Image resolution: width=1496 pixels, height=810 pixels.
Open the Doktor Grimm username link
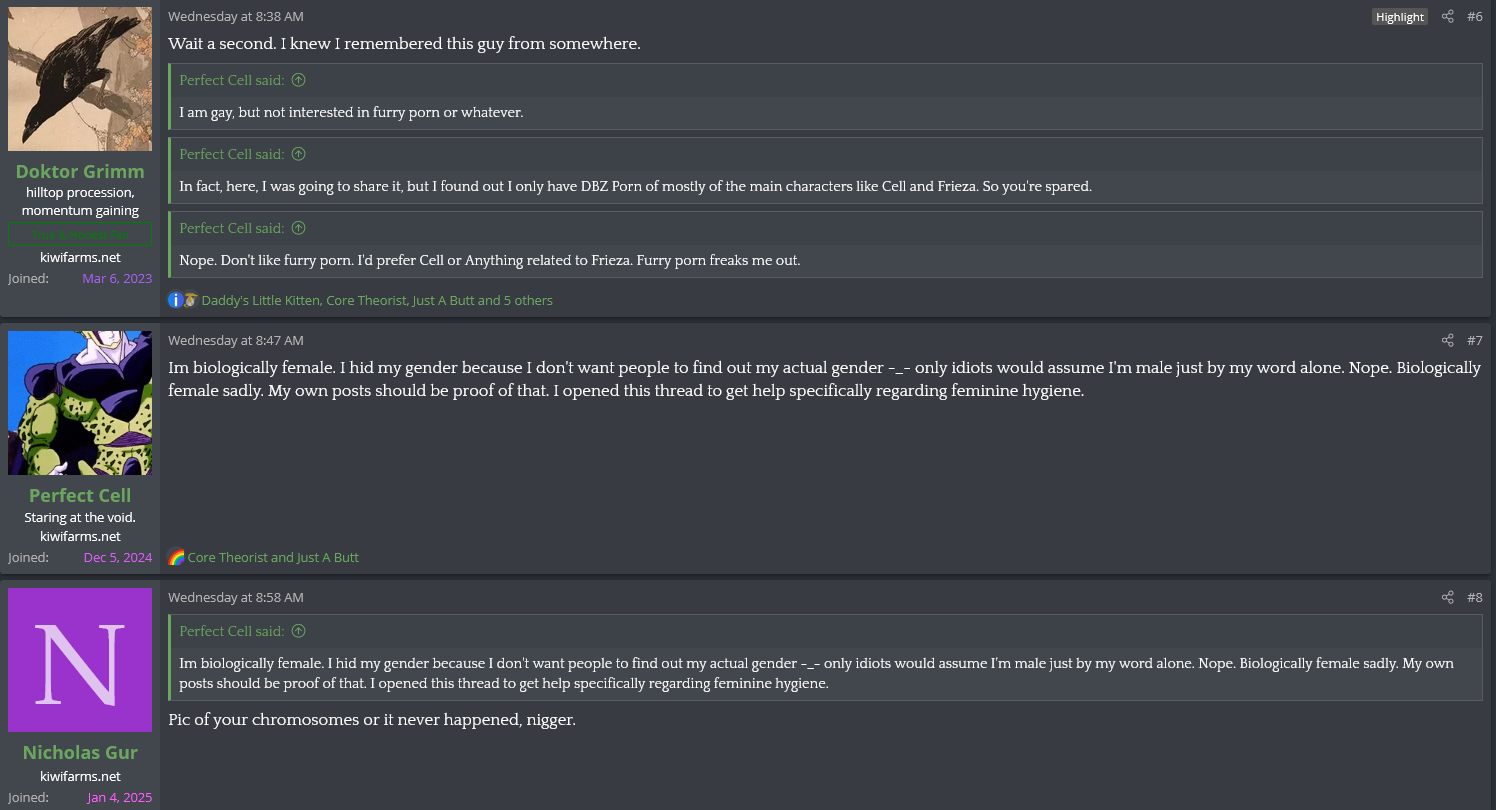click(x=80, y=171)
